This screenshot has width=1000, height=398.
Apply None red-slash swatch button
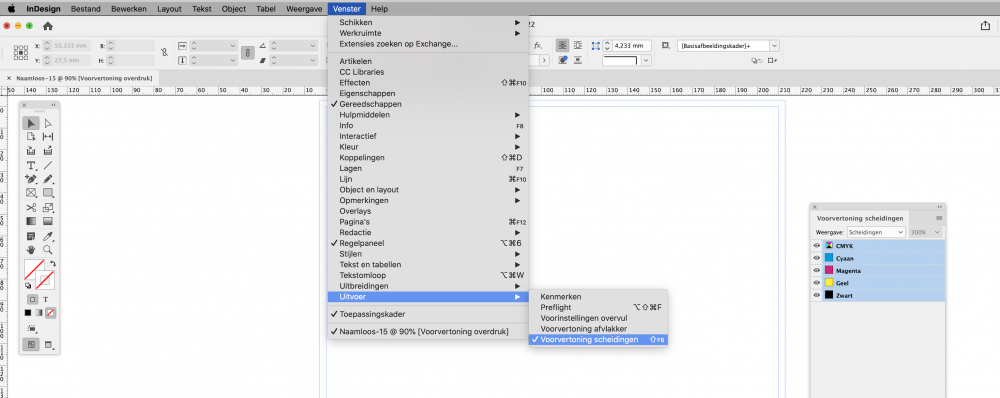(x=50, y=313)
